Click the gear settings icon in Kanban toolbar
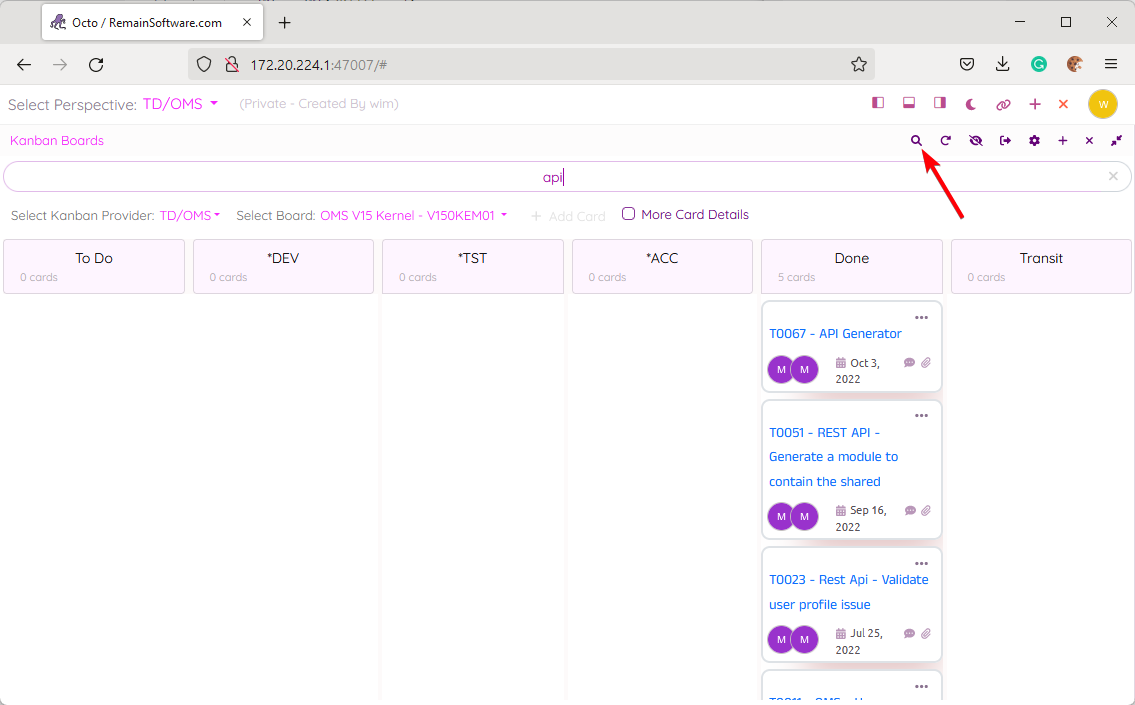The image size is (1135, 705). (x=1034, y=141)
